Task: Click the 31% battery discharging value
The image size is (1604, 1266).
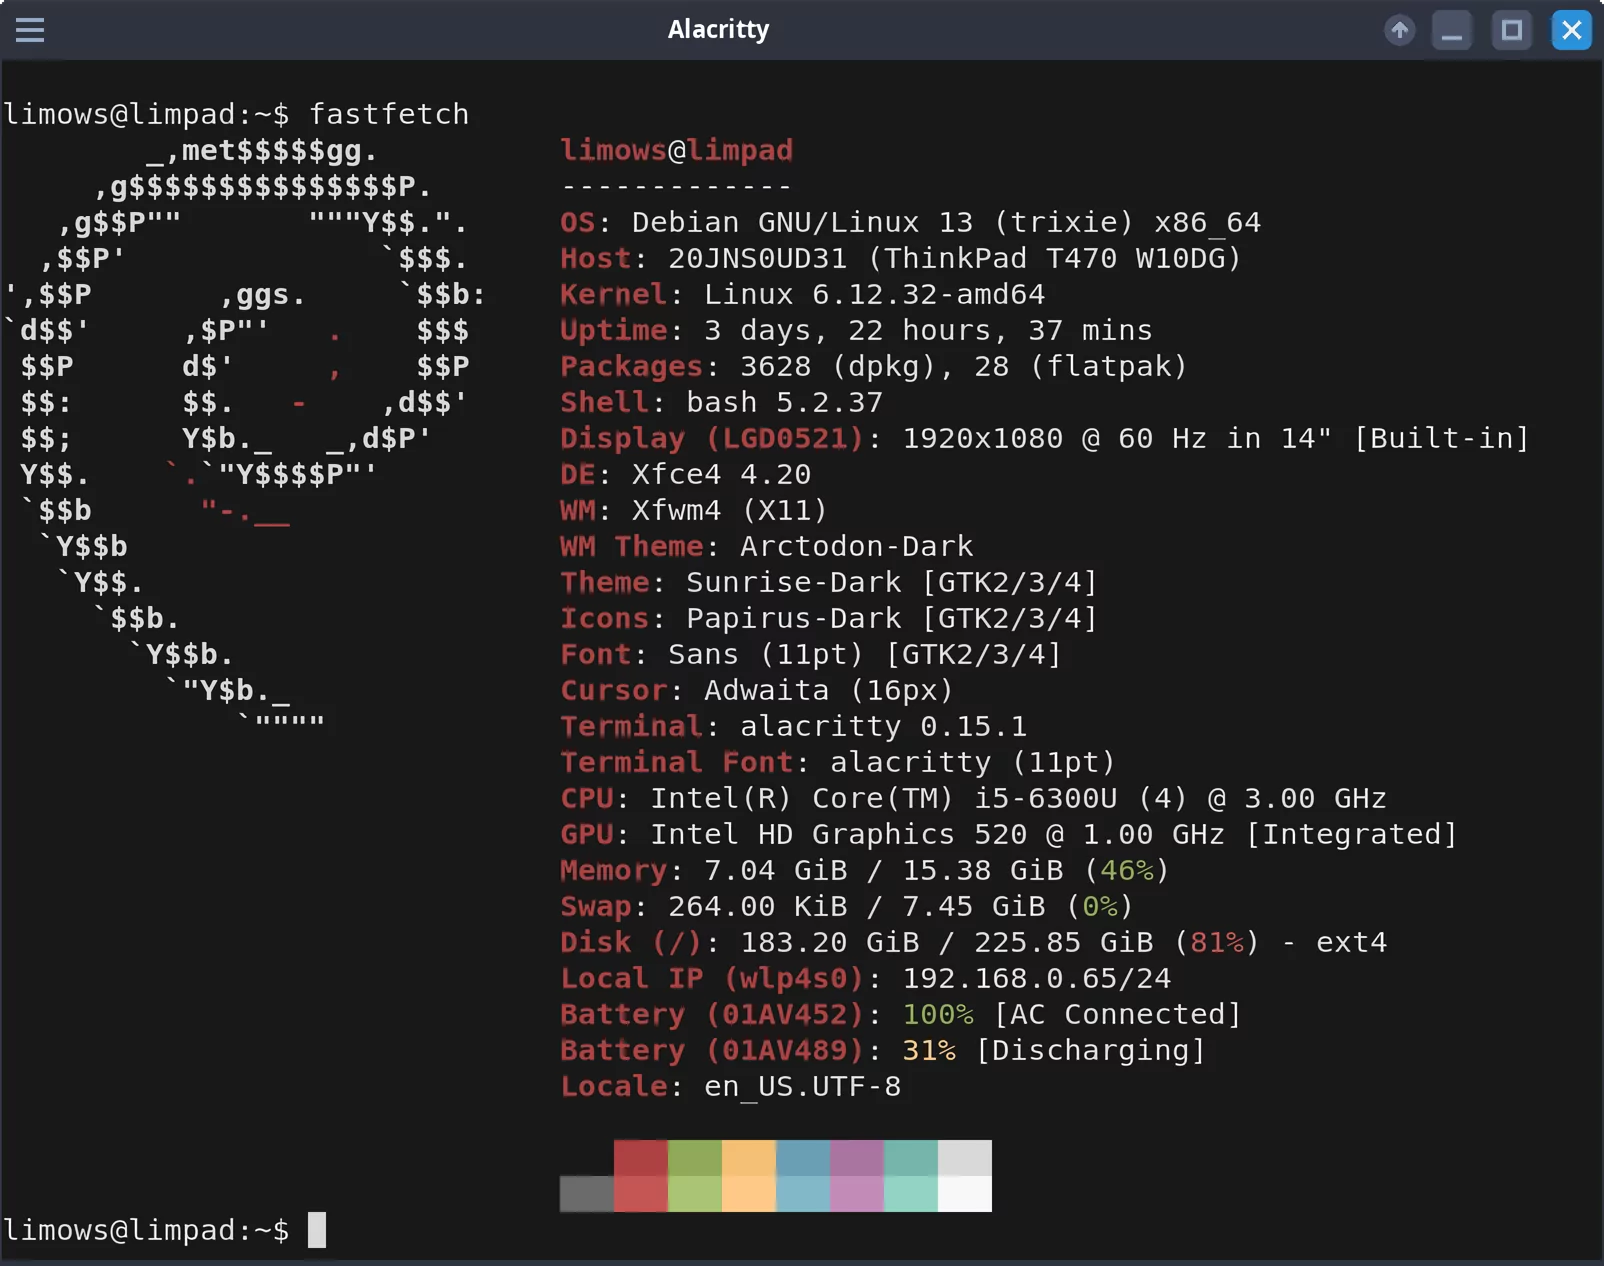Action: point(929,1050)
